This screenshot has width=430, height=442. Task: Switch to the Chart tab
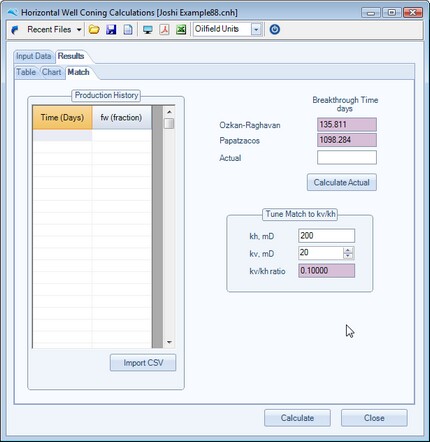click(52, 72)
